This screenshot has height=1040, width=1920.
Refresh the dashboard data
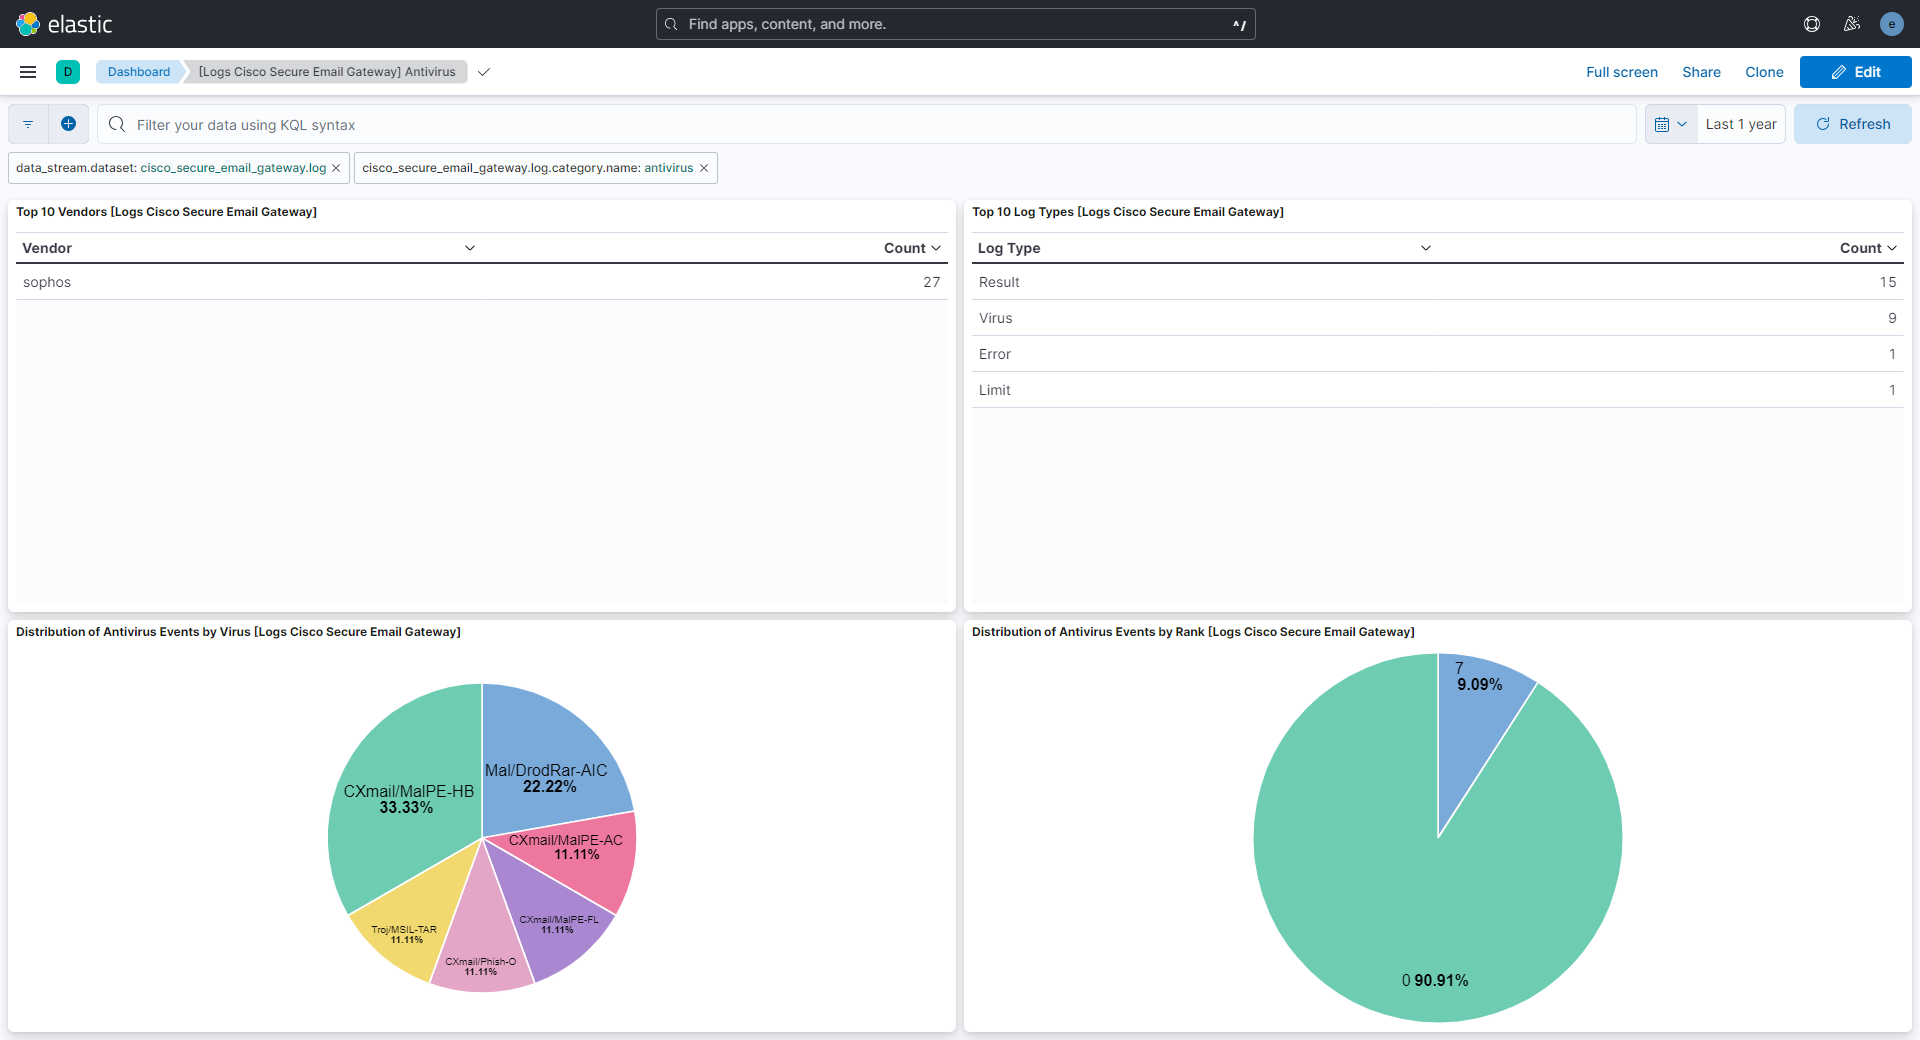[1853, 123]
